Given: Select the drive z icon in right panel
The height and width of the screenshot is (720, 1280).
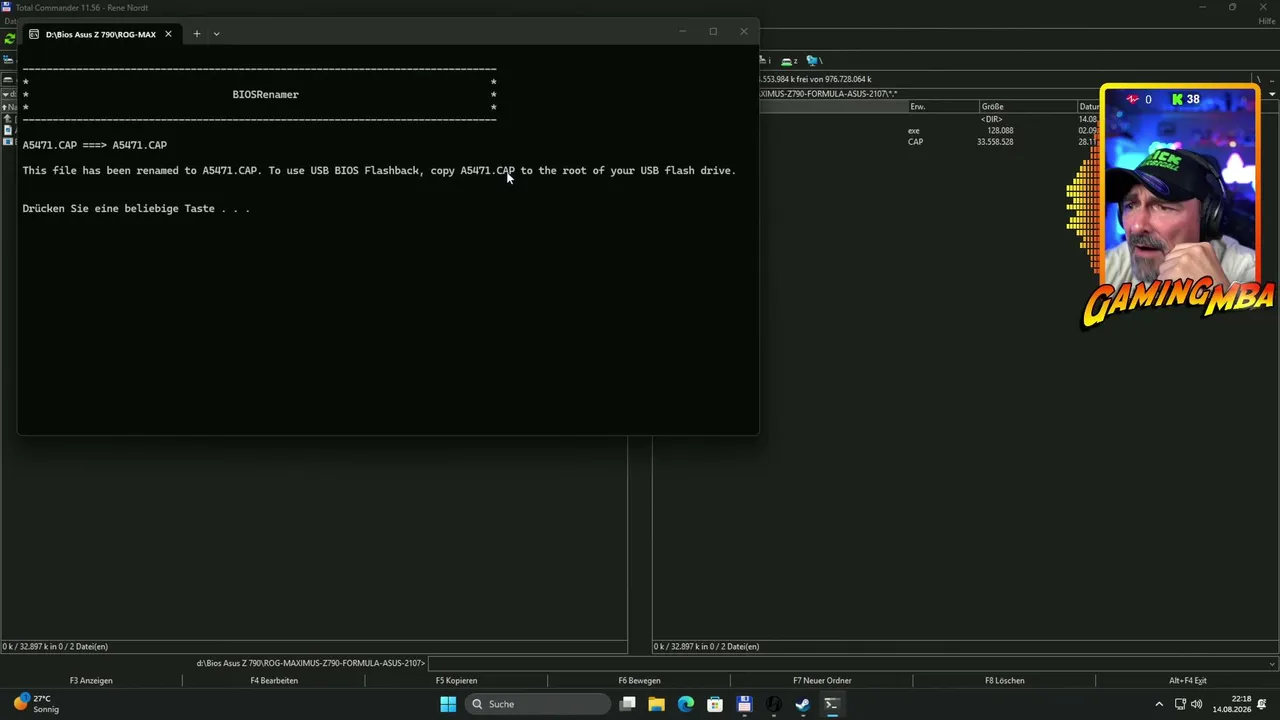Looking at the screenshot, I should tap(789, 61).
